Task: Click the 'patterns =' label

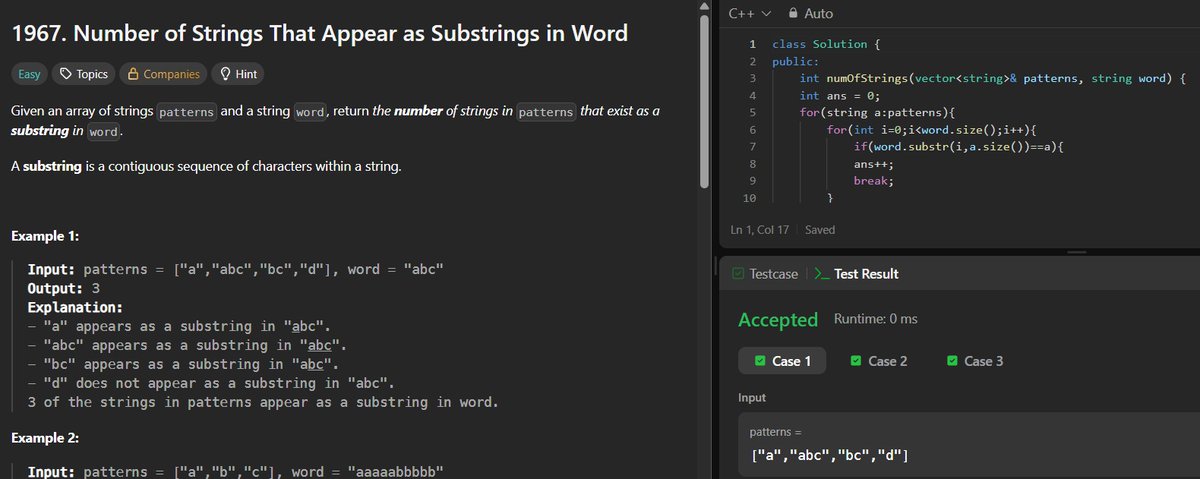Action: coord(776,431)
